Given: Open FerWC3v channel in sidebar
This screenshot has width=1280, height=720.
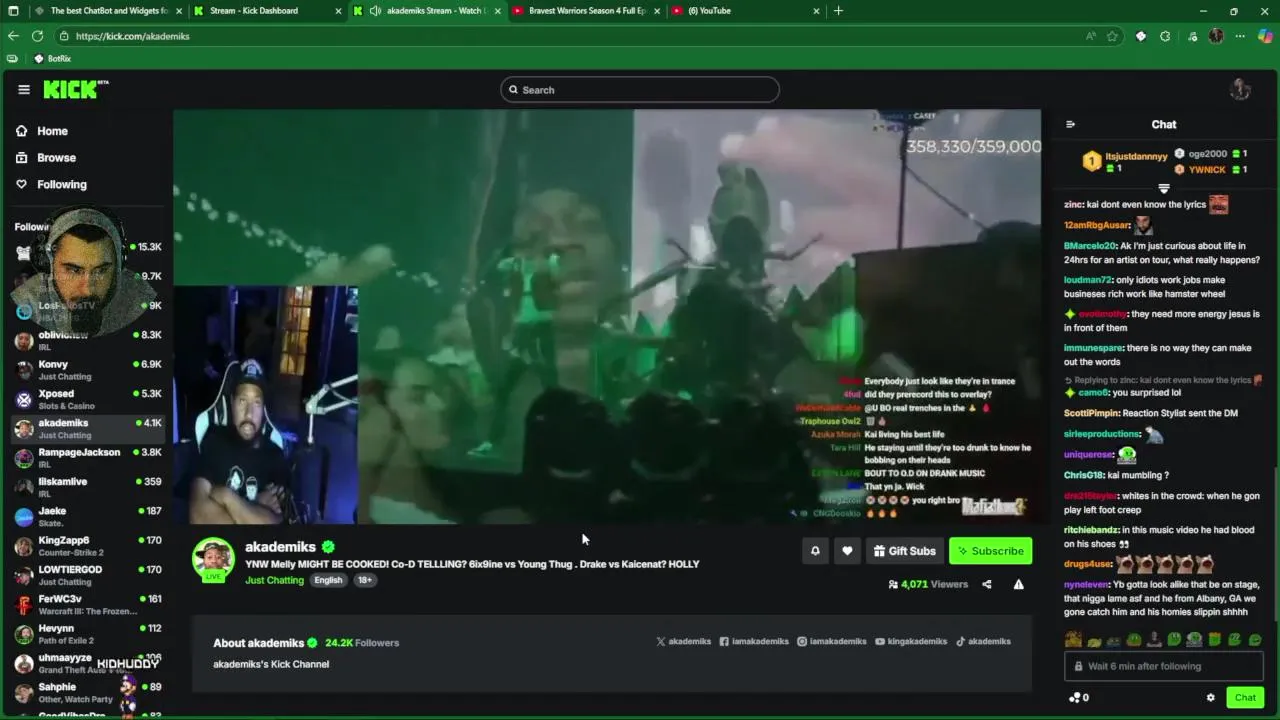Looking at the screenshot, I should 88,604.
